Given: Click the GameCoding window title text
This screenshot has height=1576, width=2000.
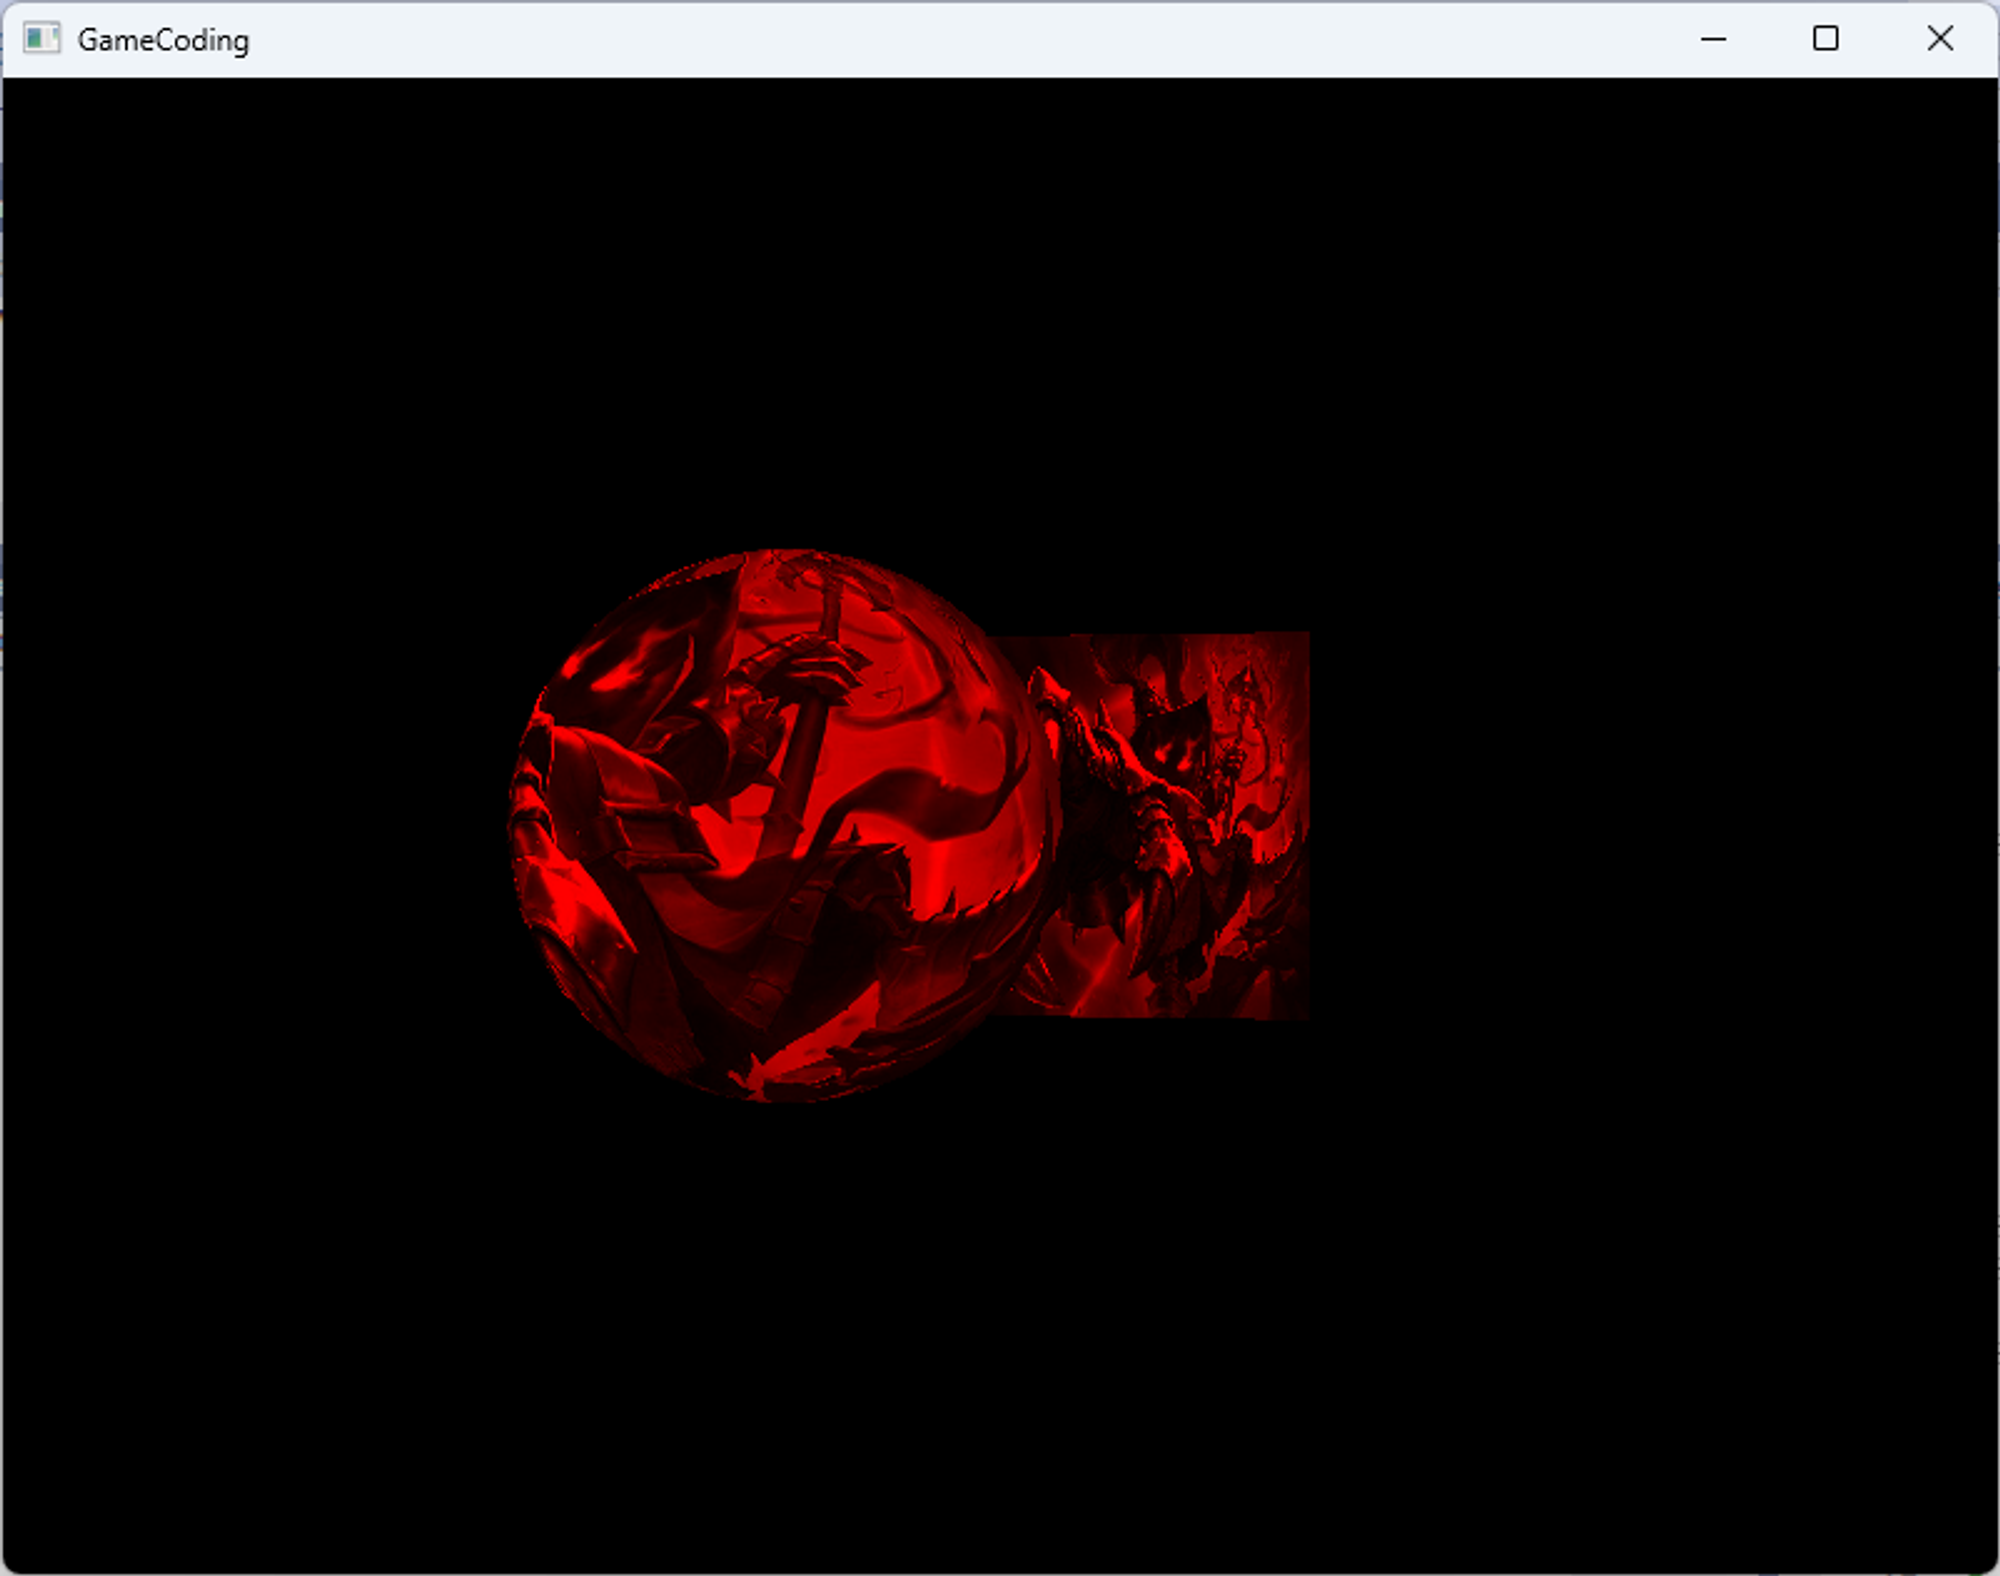Looking at the screenshot, I should click(x=163, y=40).
